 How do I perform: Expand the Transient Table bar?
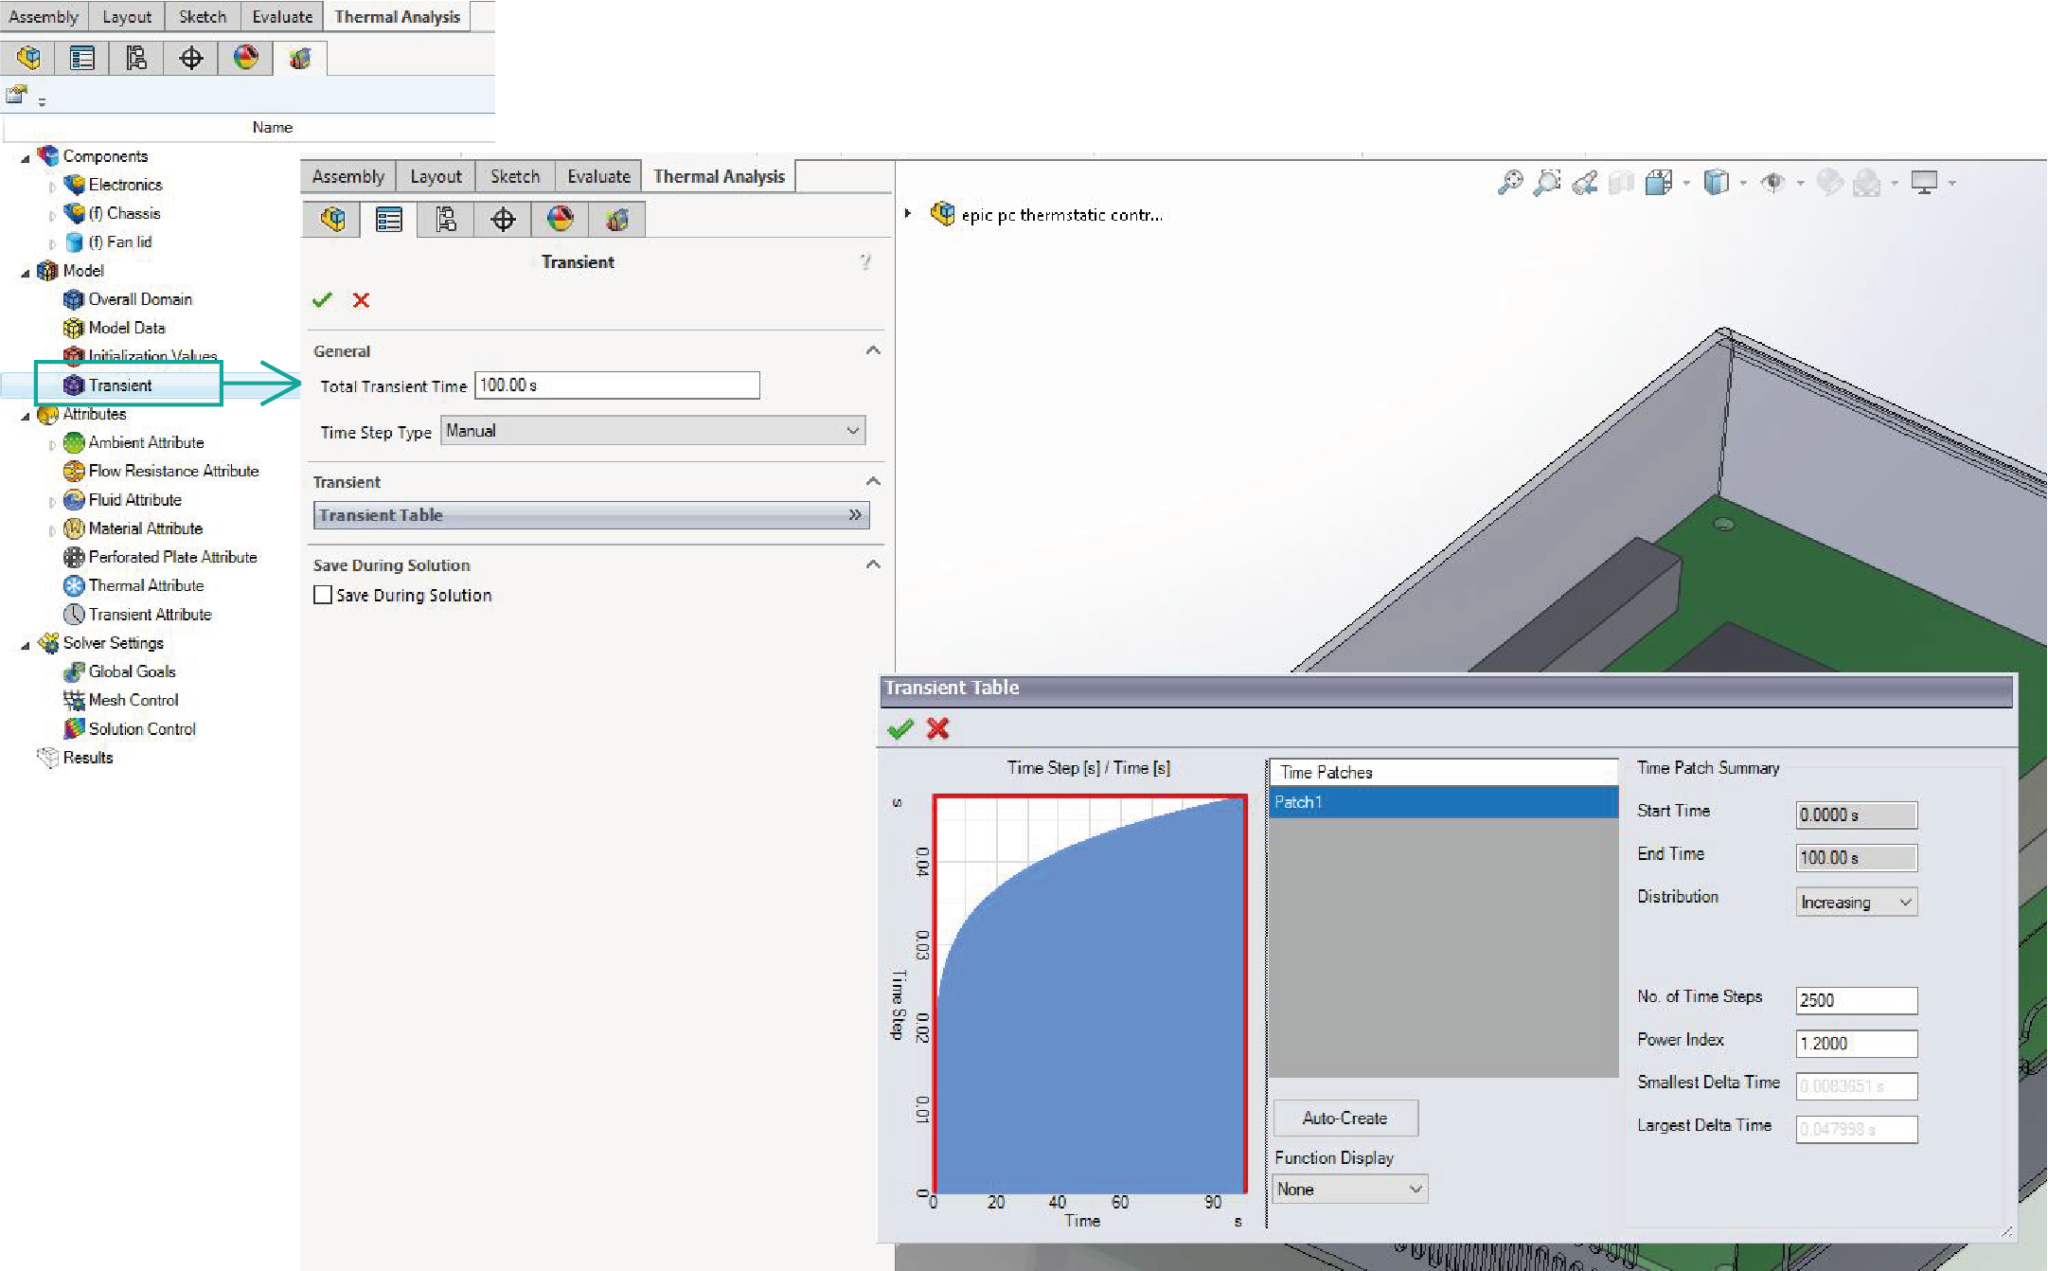pyautogui.click(x=591, y=515)
